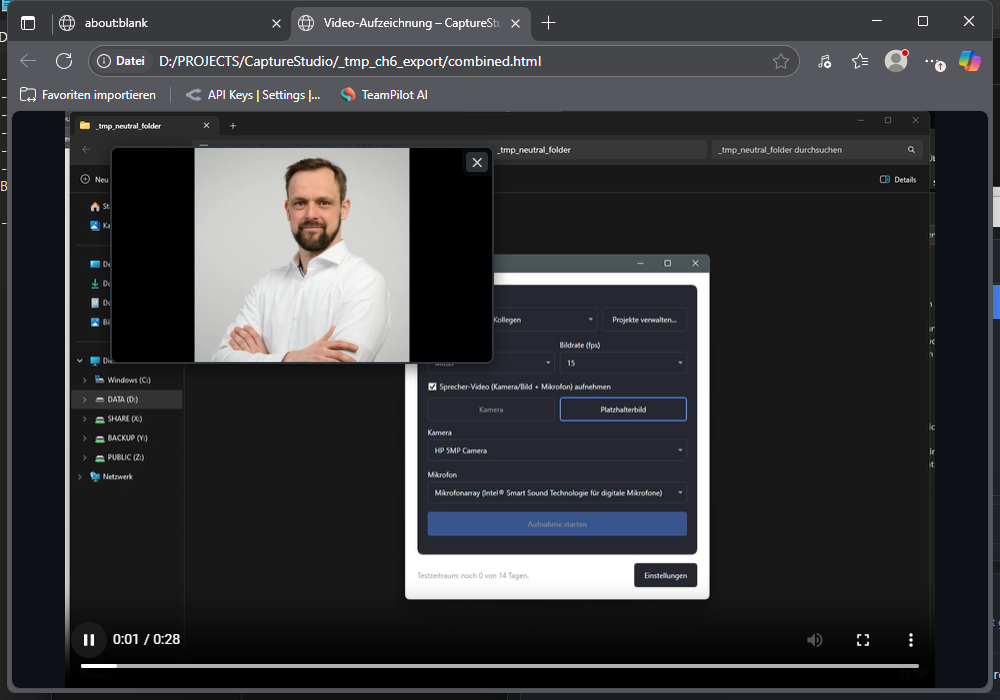Open browser settings and more menu
The height and width of the screenshot is (700, 1000).
point(934,62)
